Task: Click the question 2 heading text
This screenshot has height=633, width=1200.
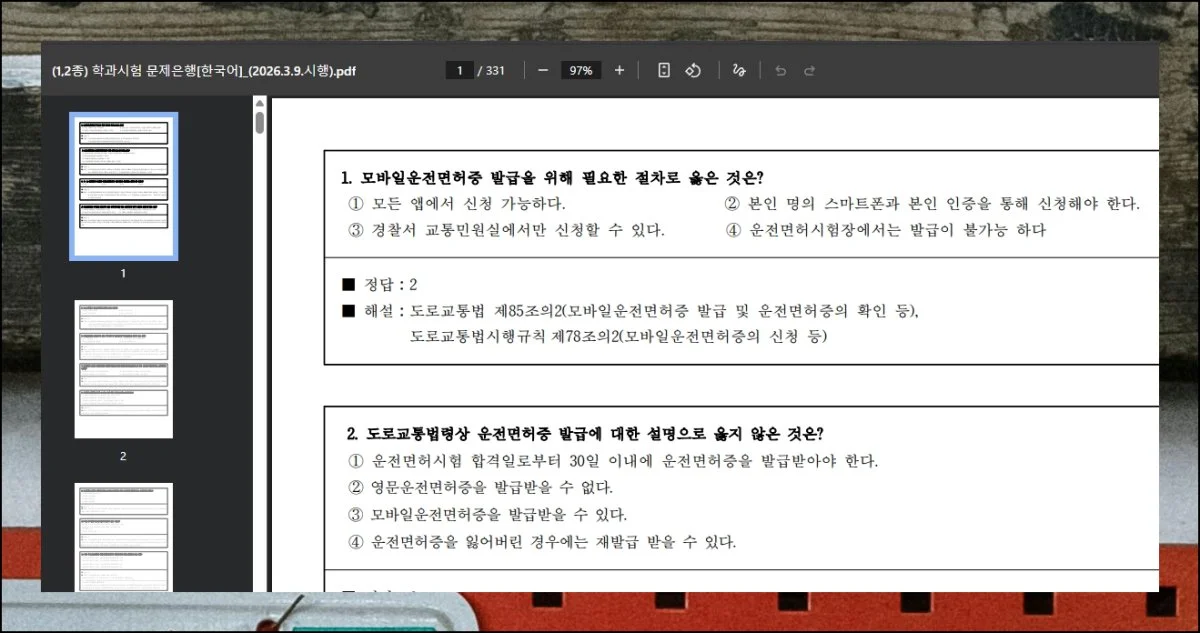Action: click(x=585, y=434)
